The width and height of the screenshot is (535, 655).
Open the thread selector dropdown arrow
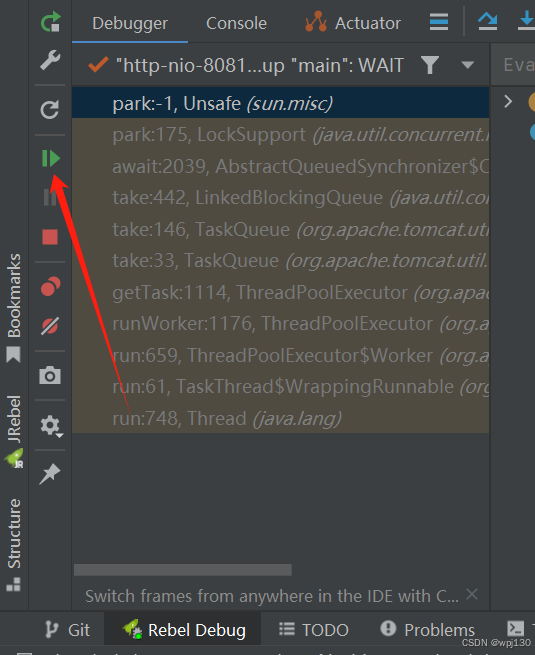pyautogui.click(x=467, y=65)
